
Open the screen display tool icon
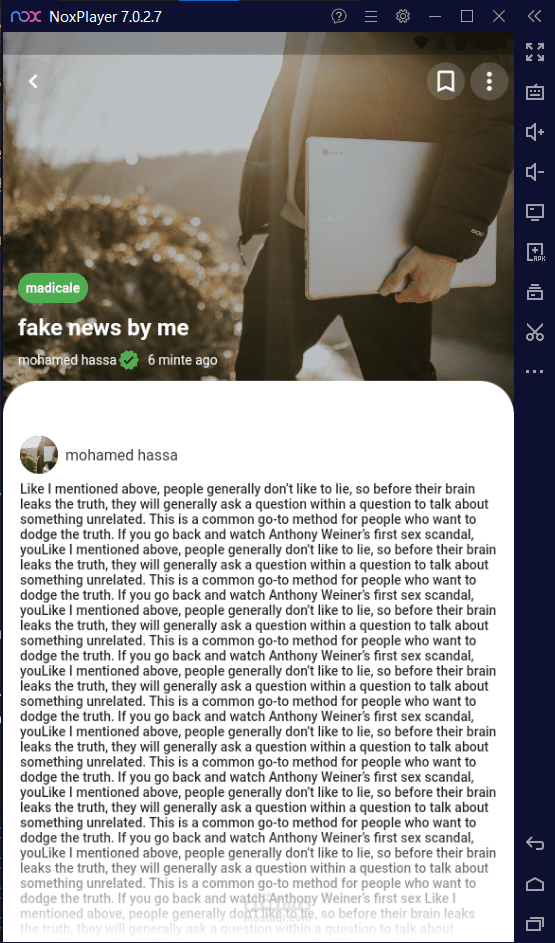pyautogui.click(x=535, y=212)
